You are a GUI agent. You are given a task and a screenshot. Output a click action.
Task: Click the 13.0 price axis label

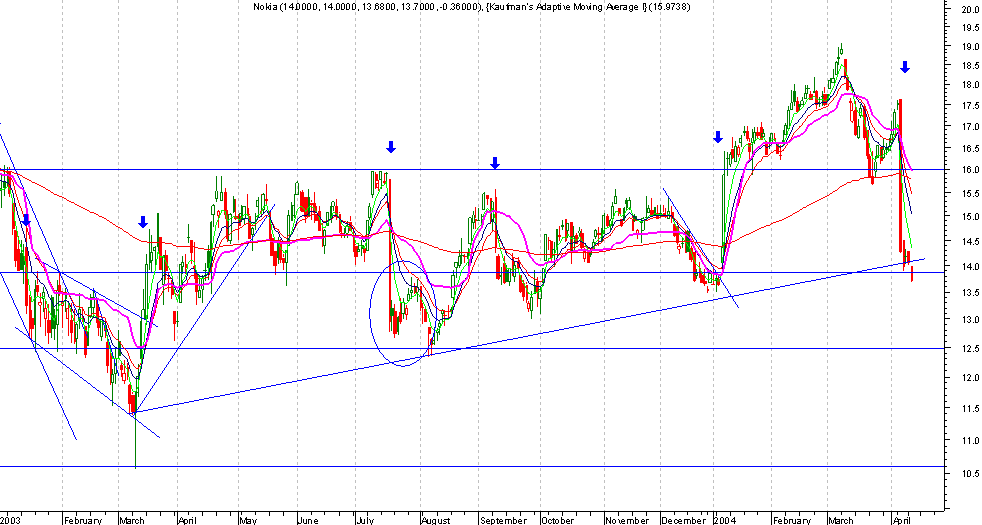969,320
